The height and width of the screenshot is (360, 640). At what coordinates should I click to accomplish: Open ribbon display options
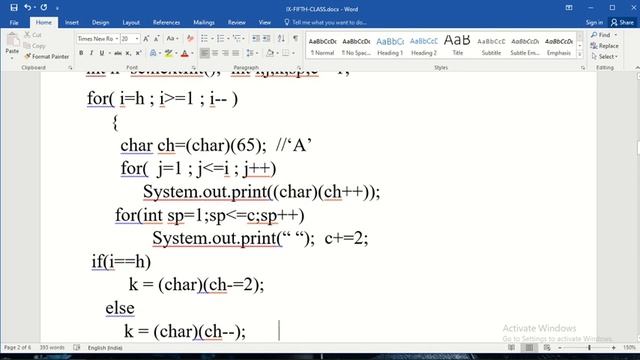click(569, 8)
